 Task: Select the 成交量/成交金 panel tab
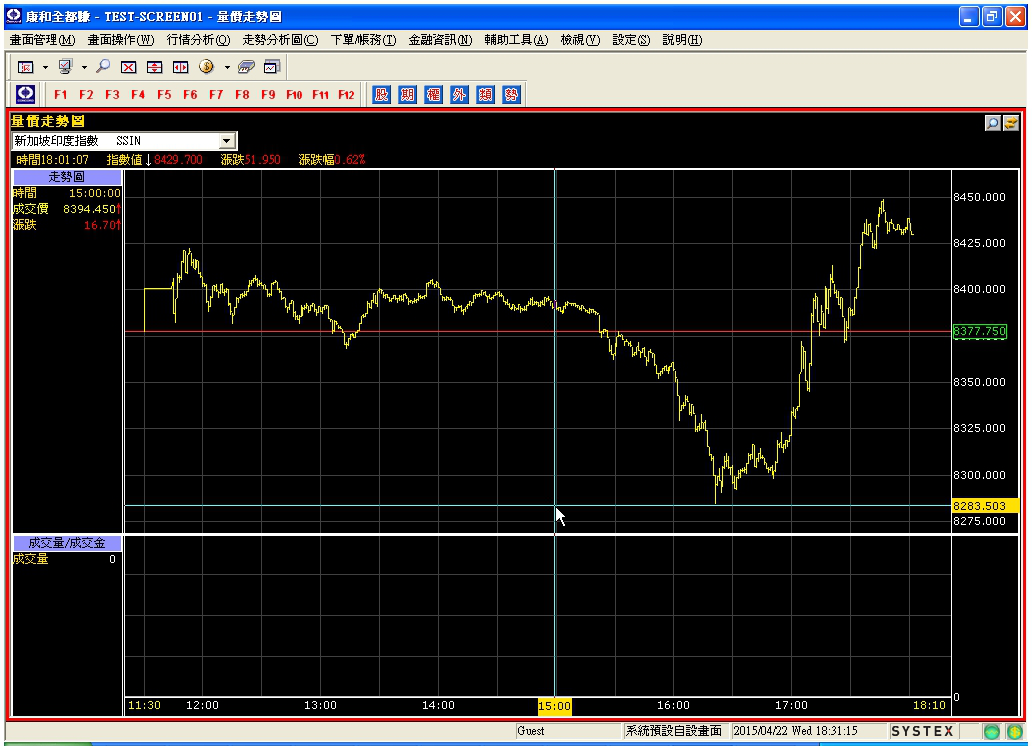tap(67, 543)
